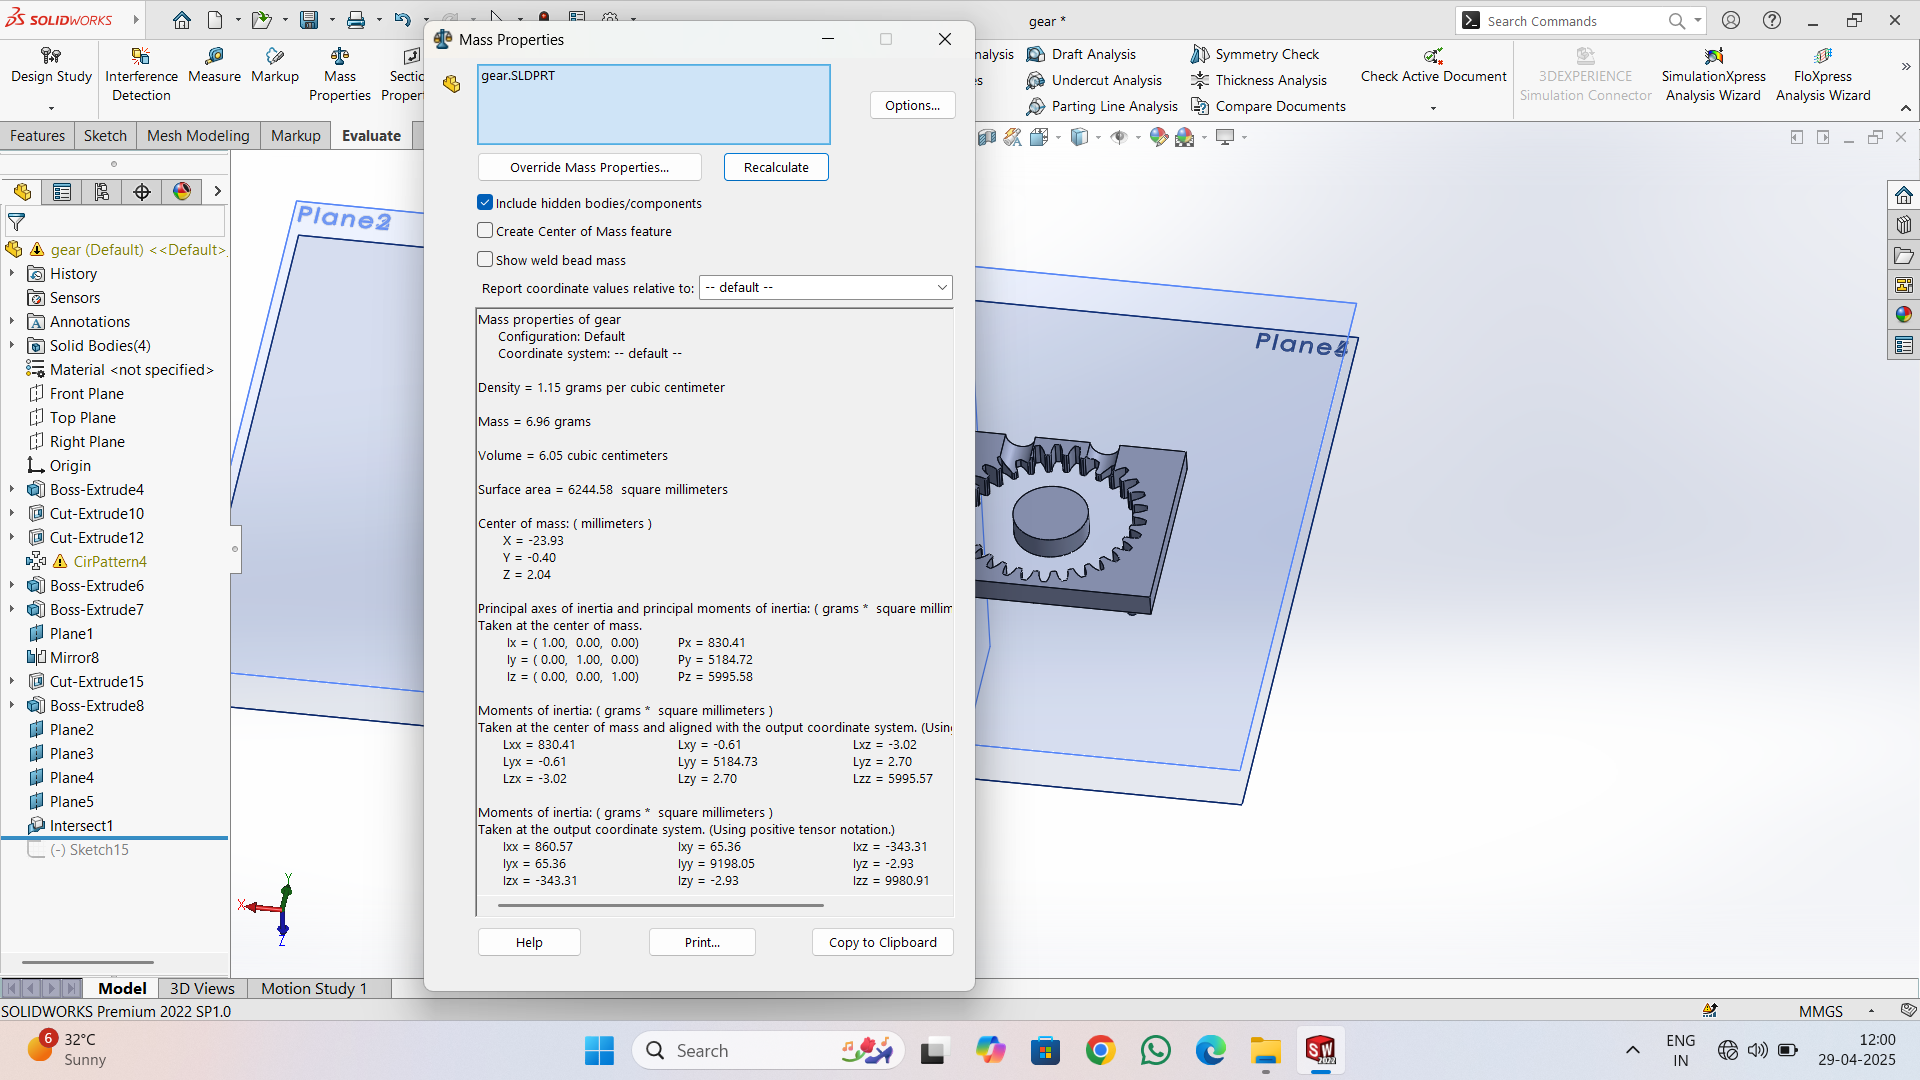The image size is (1920, 1080).
Task: Open the Design Study dropdown arrow
Action: pos(51,108)
